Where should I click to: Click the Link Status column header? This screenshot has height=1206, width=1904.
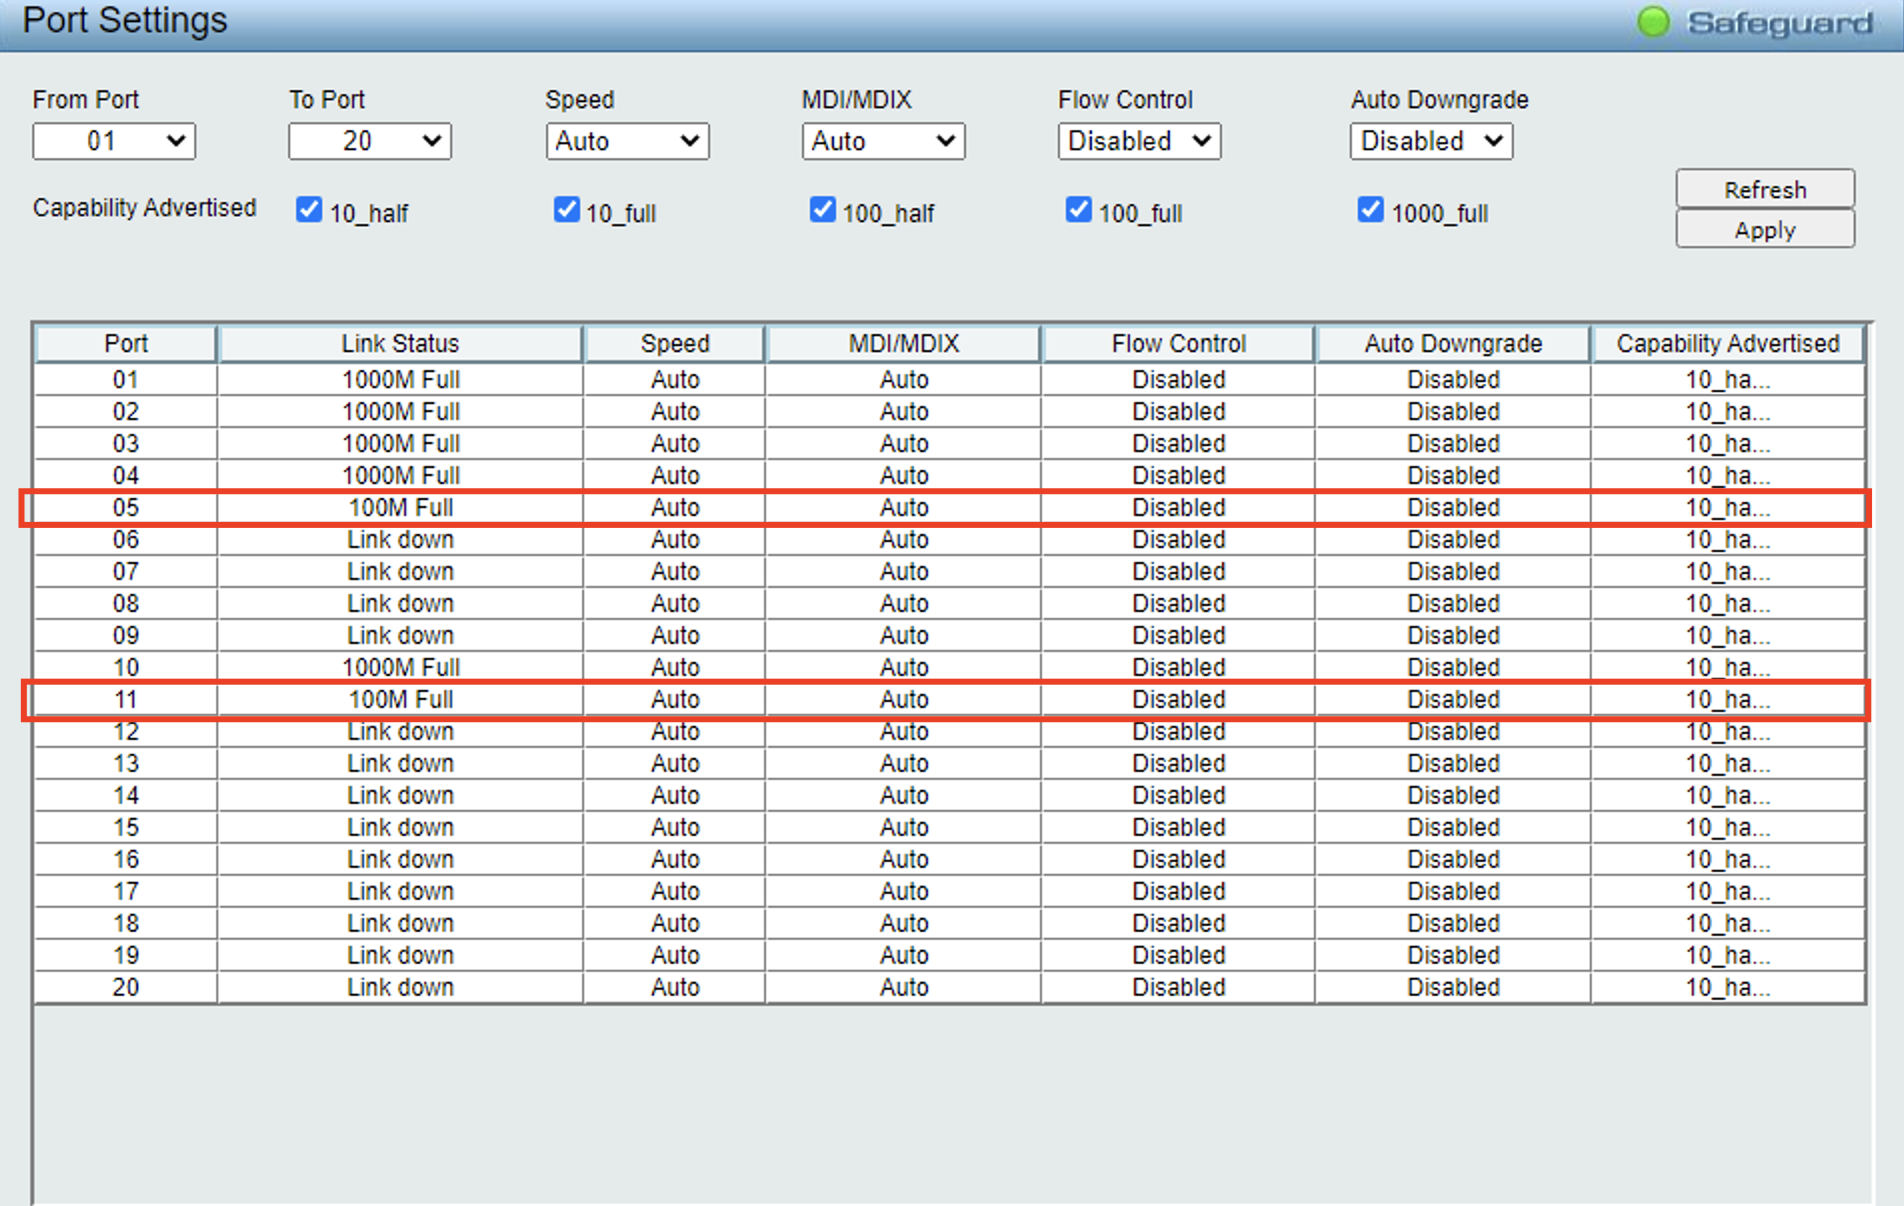pyautogui.click(x=400, y=344)
